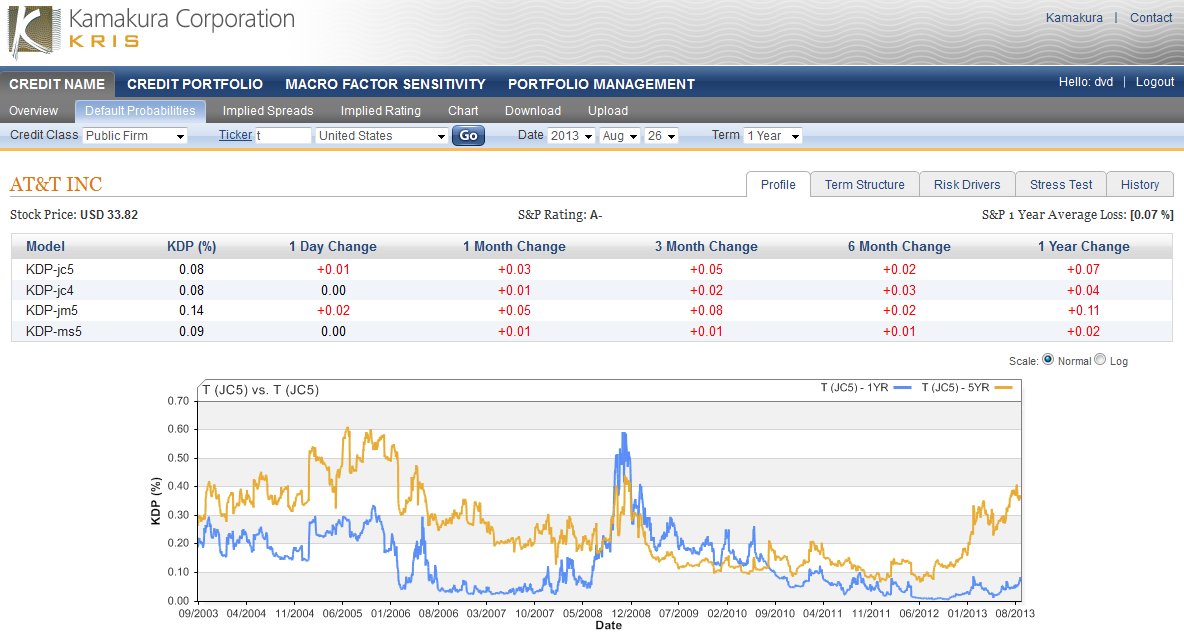Viewport: 1184px width, 635px height.
Task: Open the Contact link
Action: point(1151,17)
